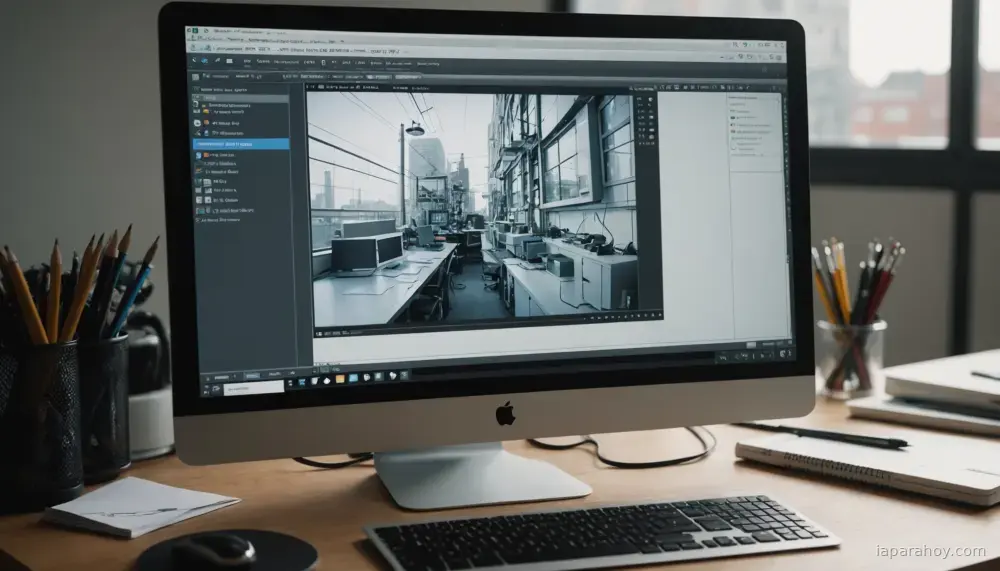Click the white rectangle icon in the dark toolbar
Viewport: 1000px width, 571px height.
(x=229, y=61)
